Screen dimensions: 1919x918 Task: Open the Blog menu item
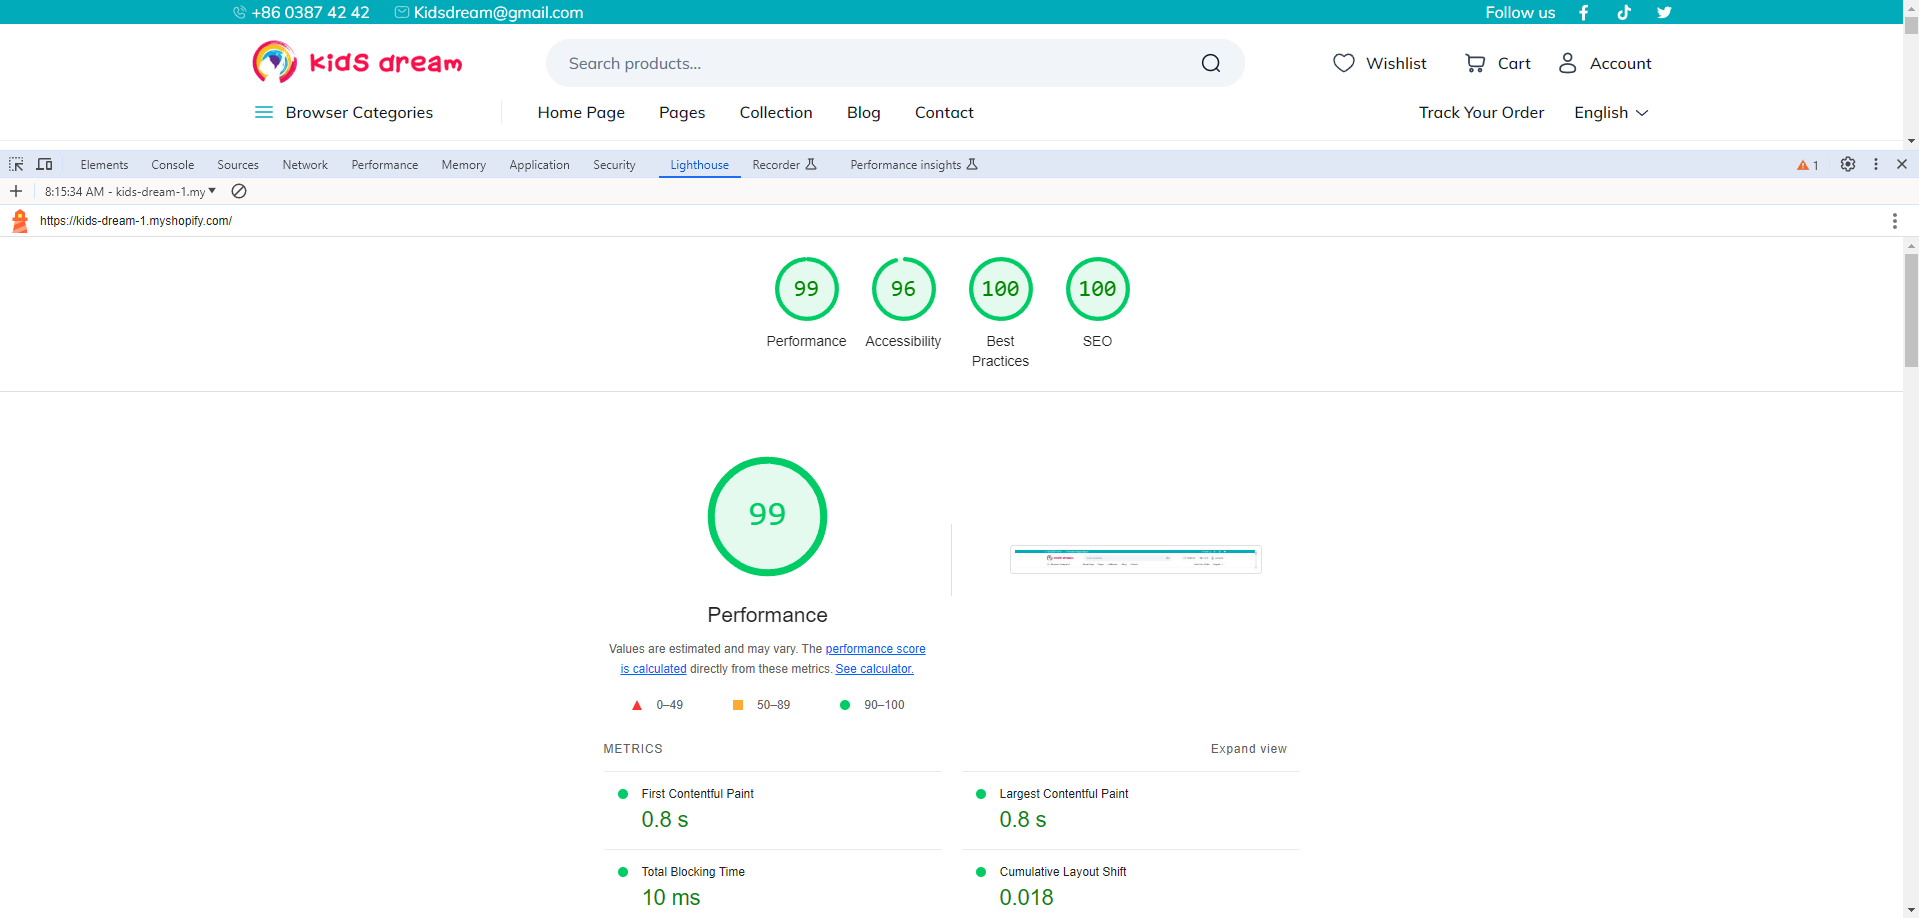coord(864,112)
